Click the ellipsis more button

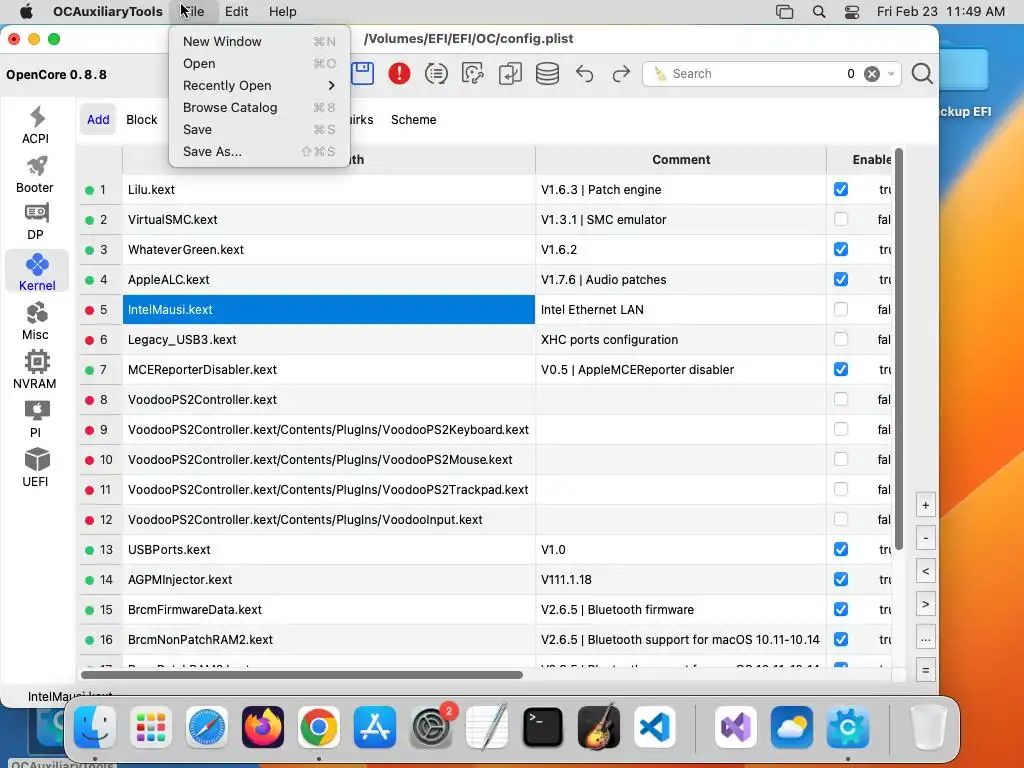(x=925, y=638)
